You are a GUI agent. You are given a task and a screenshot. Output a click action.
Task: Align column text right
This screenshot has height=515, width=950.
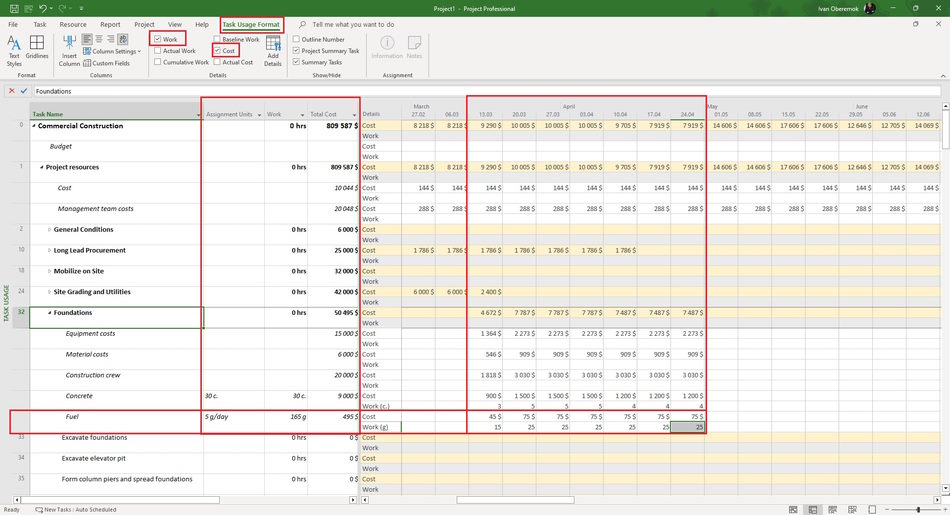[x=110, y=39]
